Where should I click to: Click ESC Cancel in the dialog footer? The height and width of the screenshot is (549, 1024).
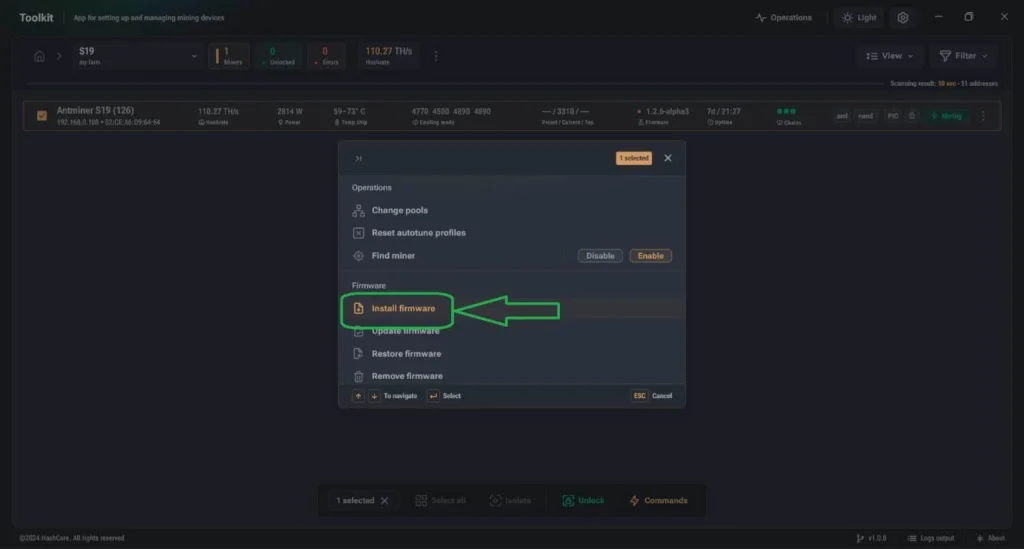pyautogui.click(x=652, y=396)
